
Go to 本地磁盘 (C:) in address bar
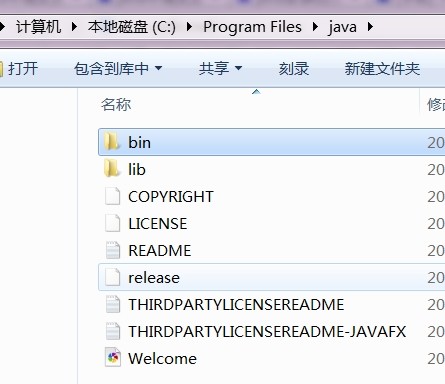pyautogui.click(x=132, y=27)
